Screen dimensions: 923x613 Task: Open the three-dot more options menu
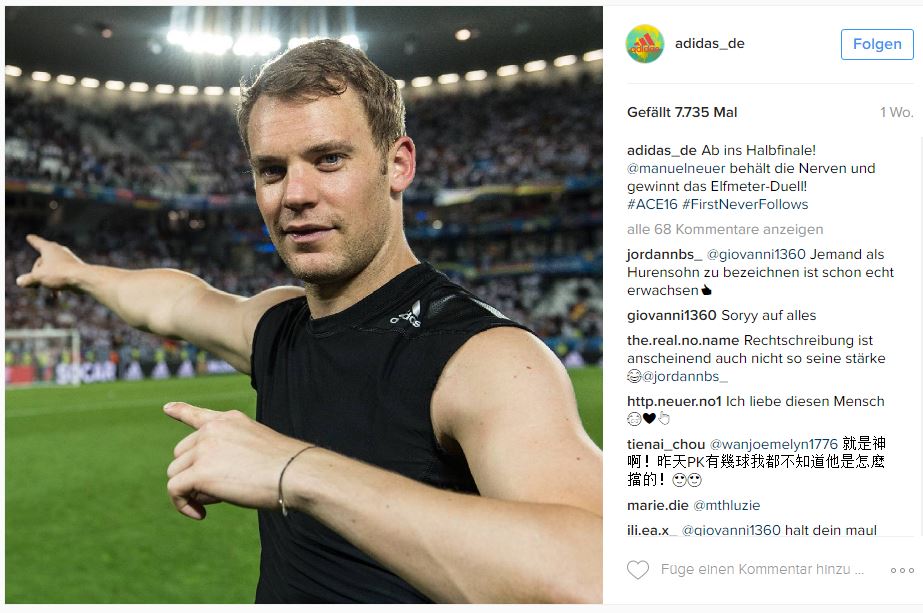tap(902, 570)
